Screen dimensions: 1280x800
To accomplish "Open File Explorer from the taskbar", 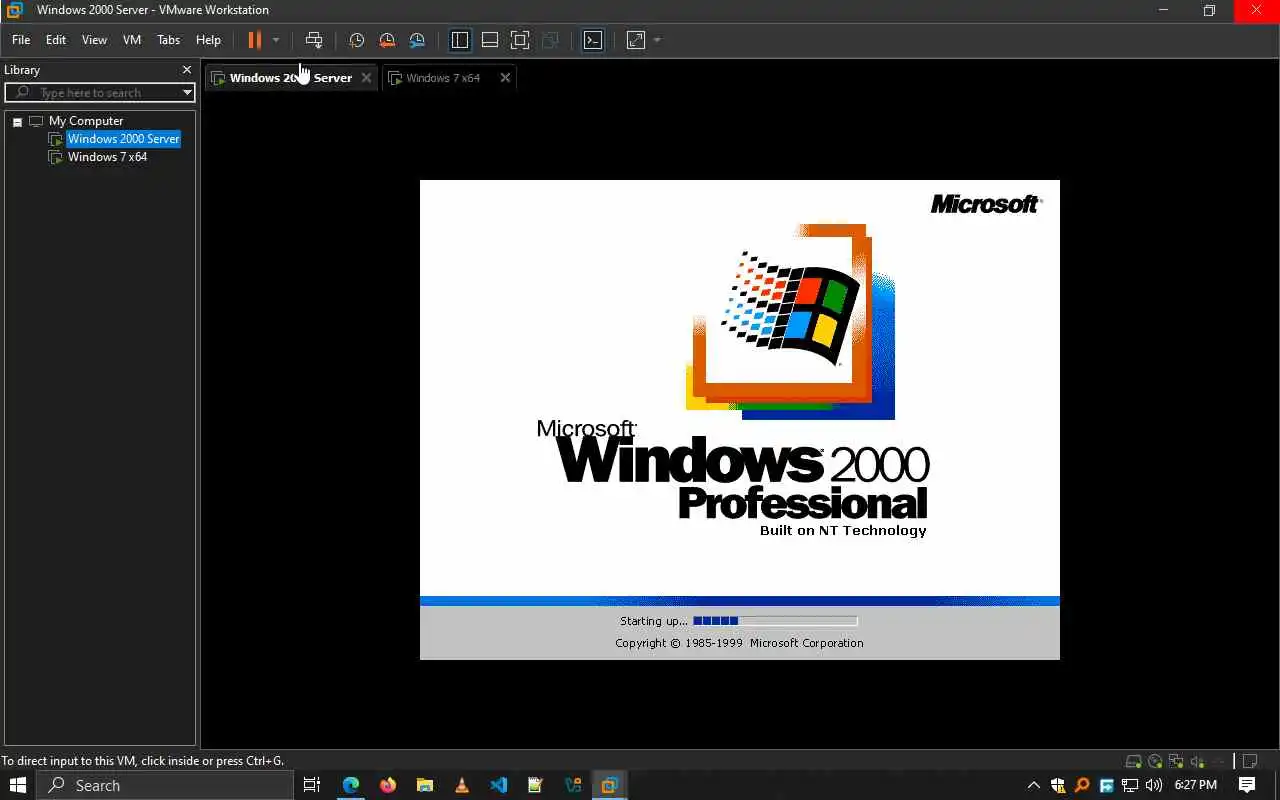I will click(x=425, y=785).
